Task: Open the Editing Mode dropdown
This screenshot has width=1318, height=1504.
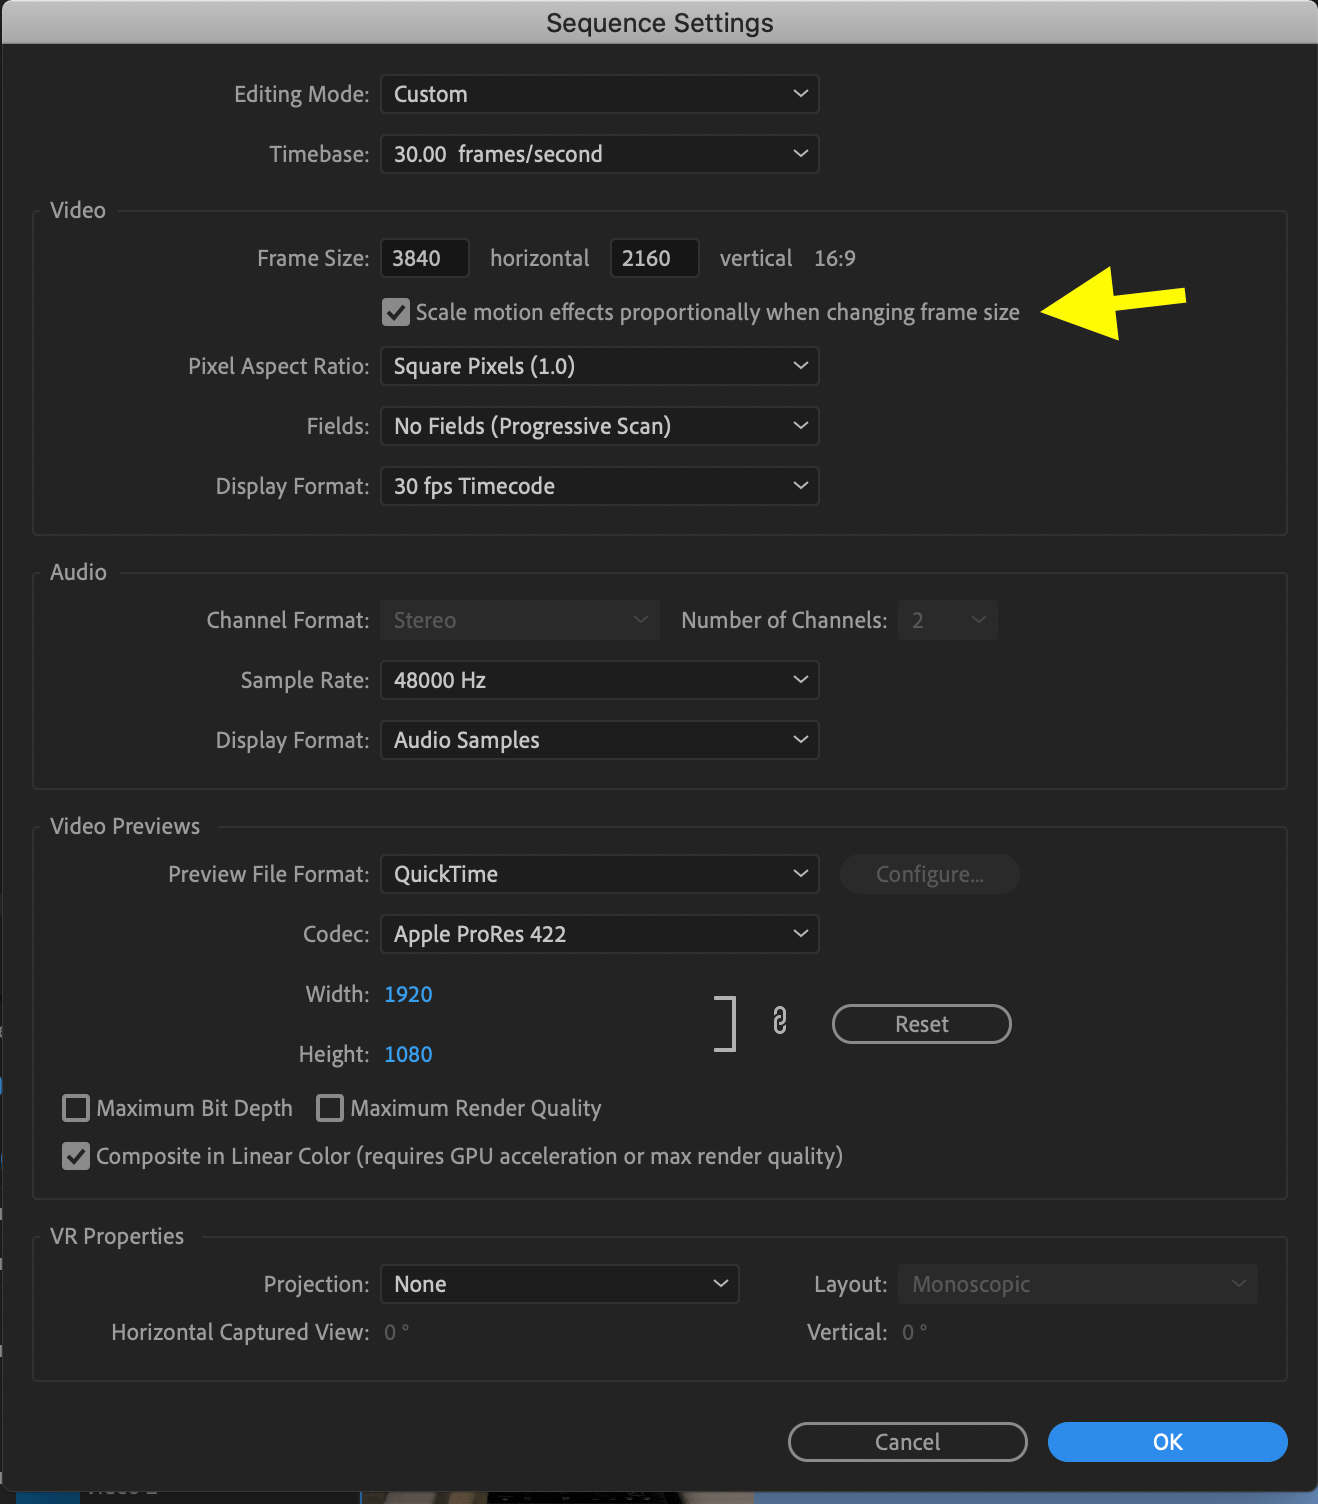Action: 599,94
